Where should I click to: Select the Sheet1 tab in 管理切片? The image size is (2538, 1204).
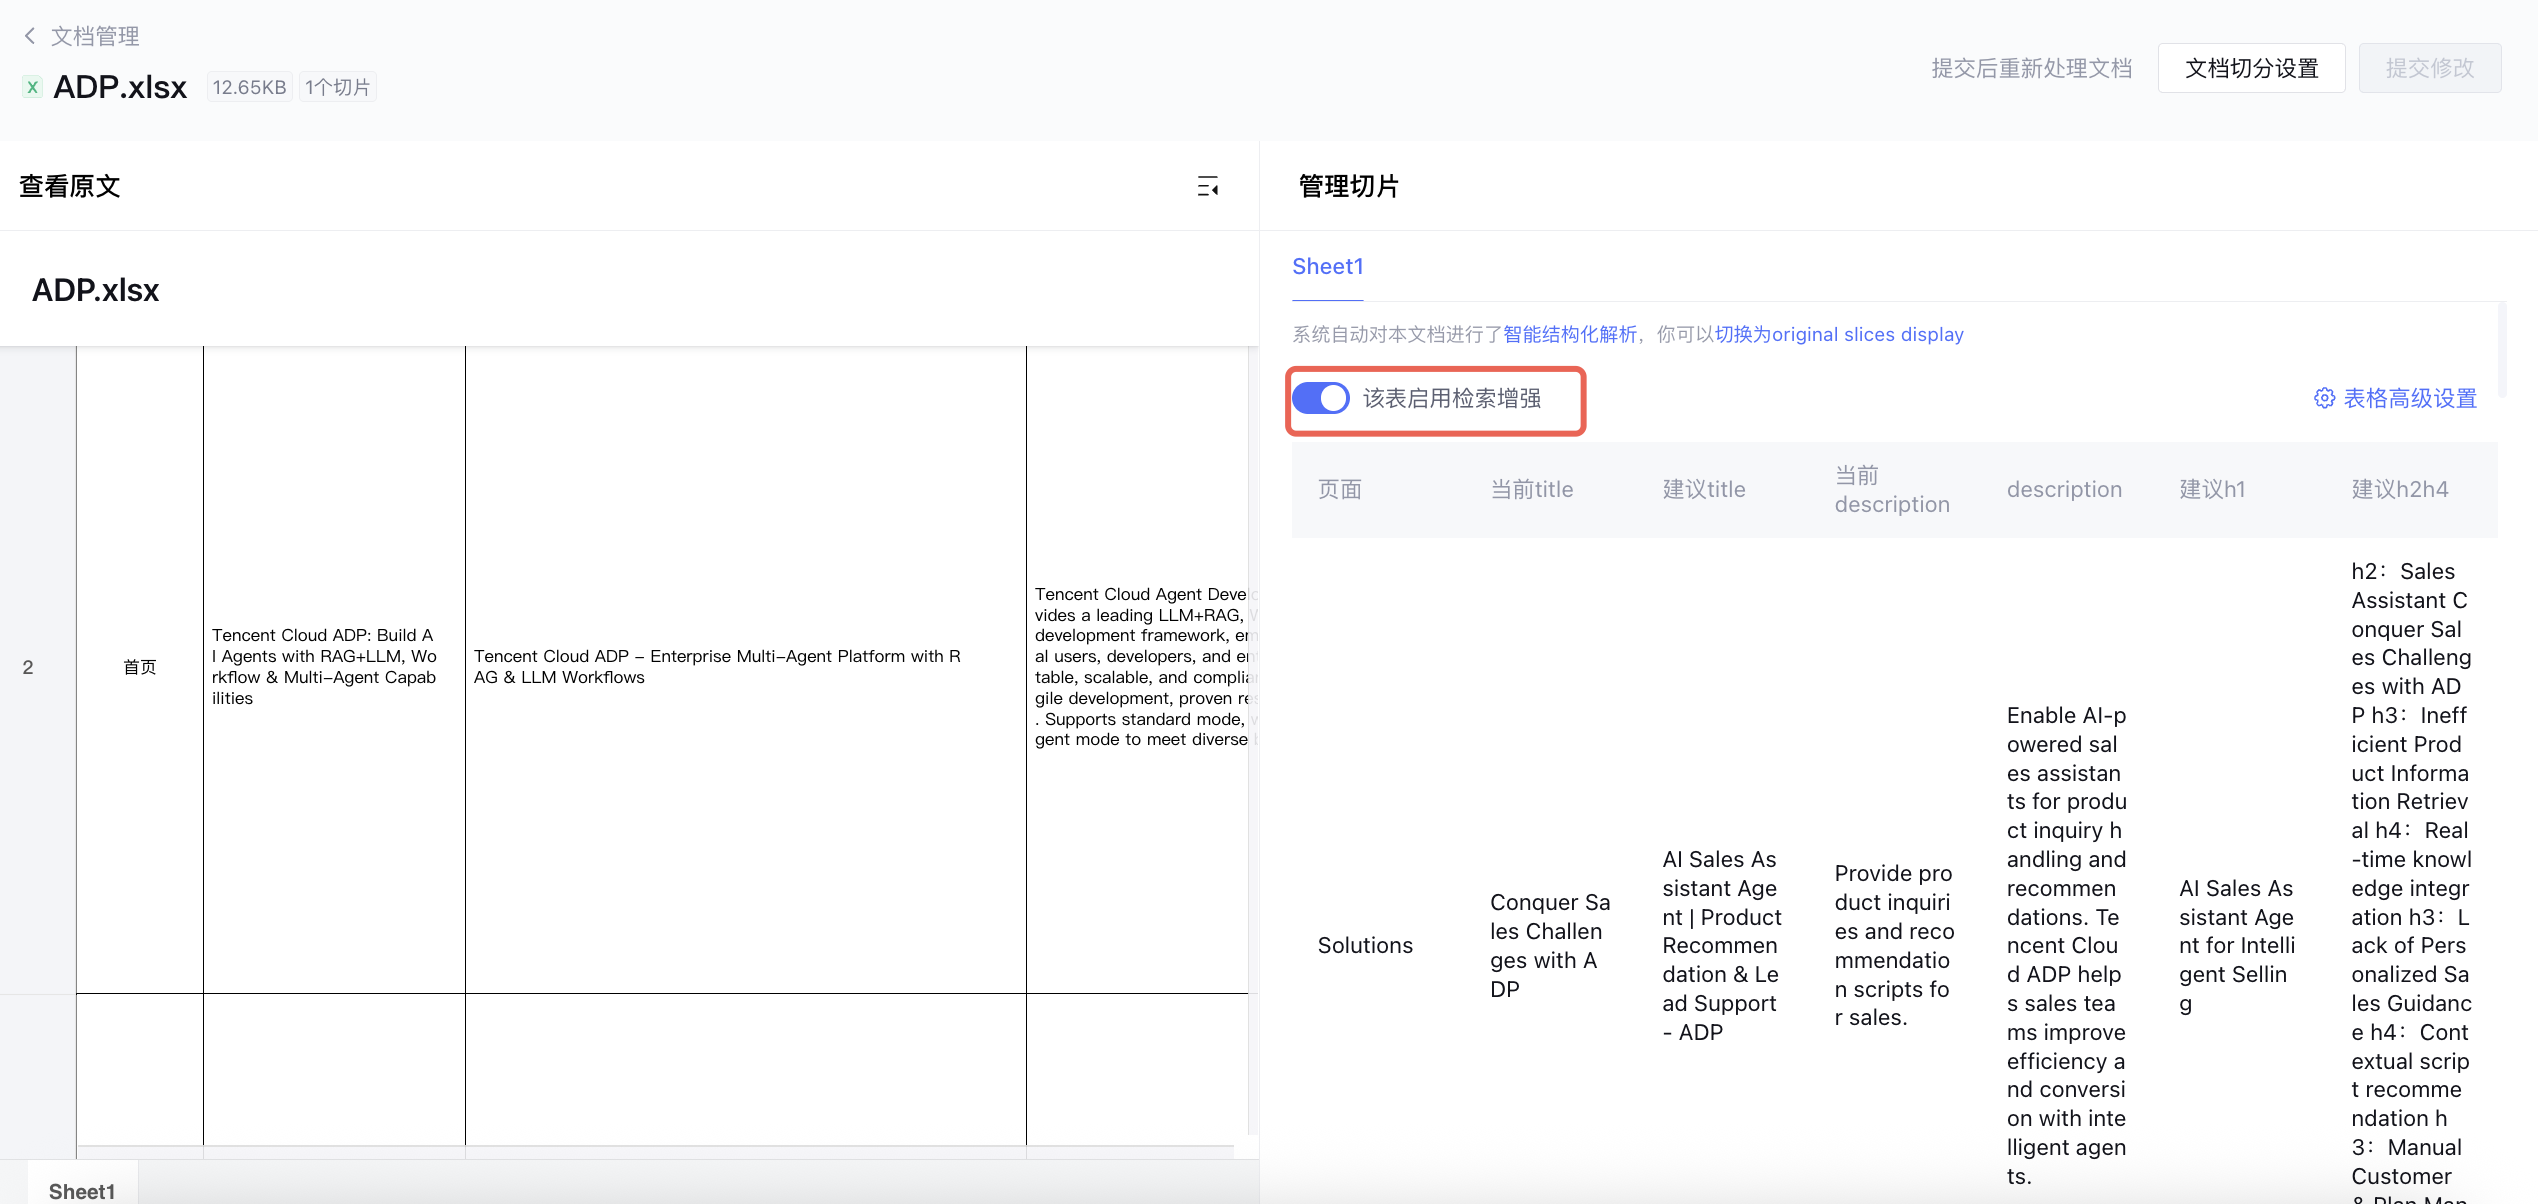[1327, 266]
